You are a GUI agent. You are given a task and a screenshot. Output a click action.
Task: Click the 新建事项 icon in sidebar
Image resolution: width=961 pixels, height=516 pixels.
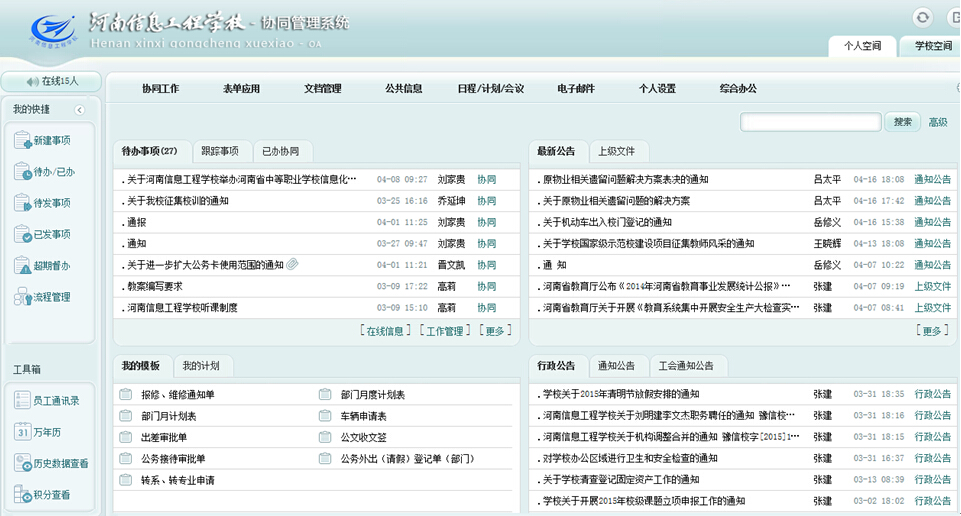[22, 141]
